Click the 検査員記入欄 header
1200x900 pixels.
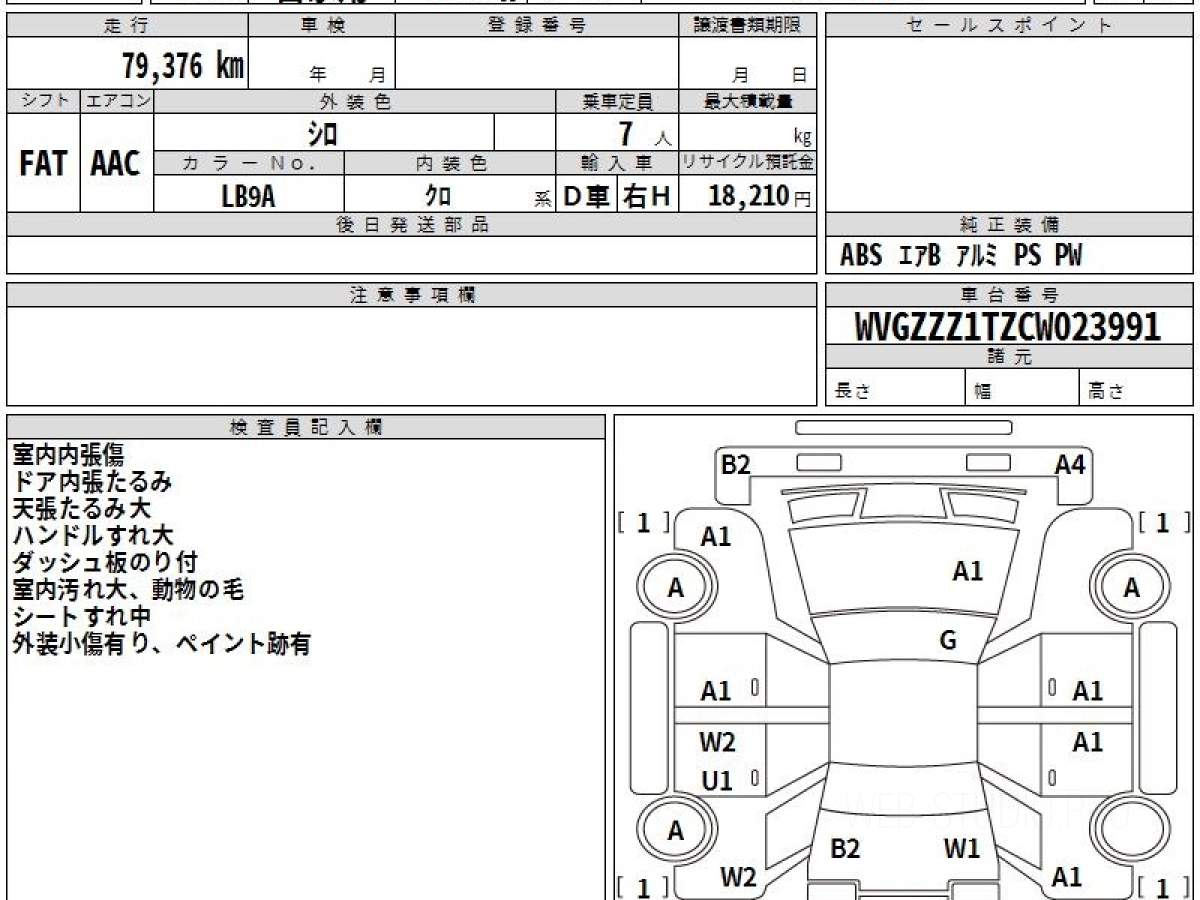click(306, 427)
